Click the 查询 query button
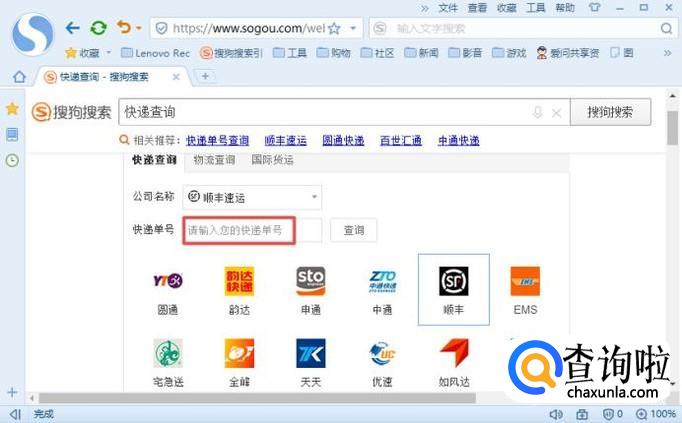This screenshot has width=682, height=423. tap(354, 231)
